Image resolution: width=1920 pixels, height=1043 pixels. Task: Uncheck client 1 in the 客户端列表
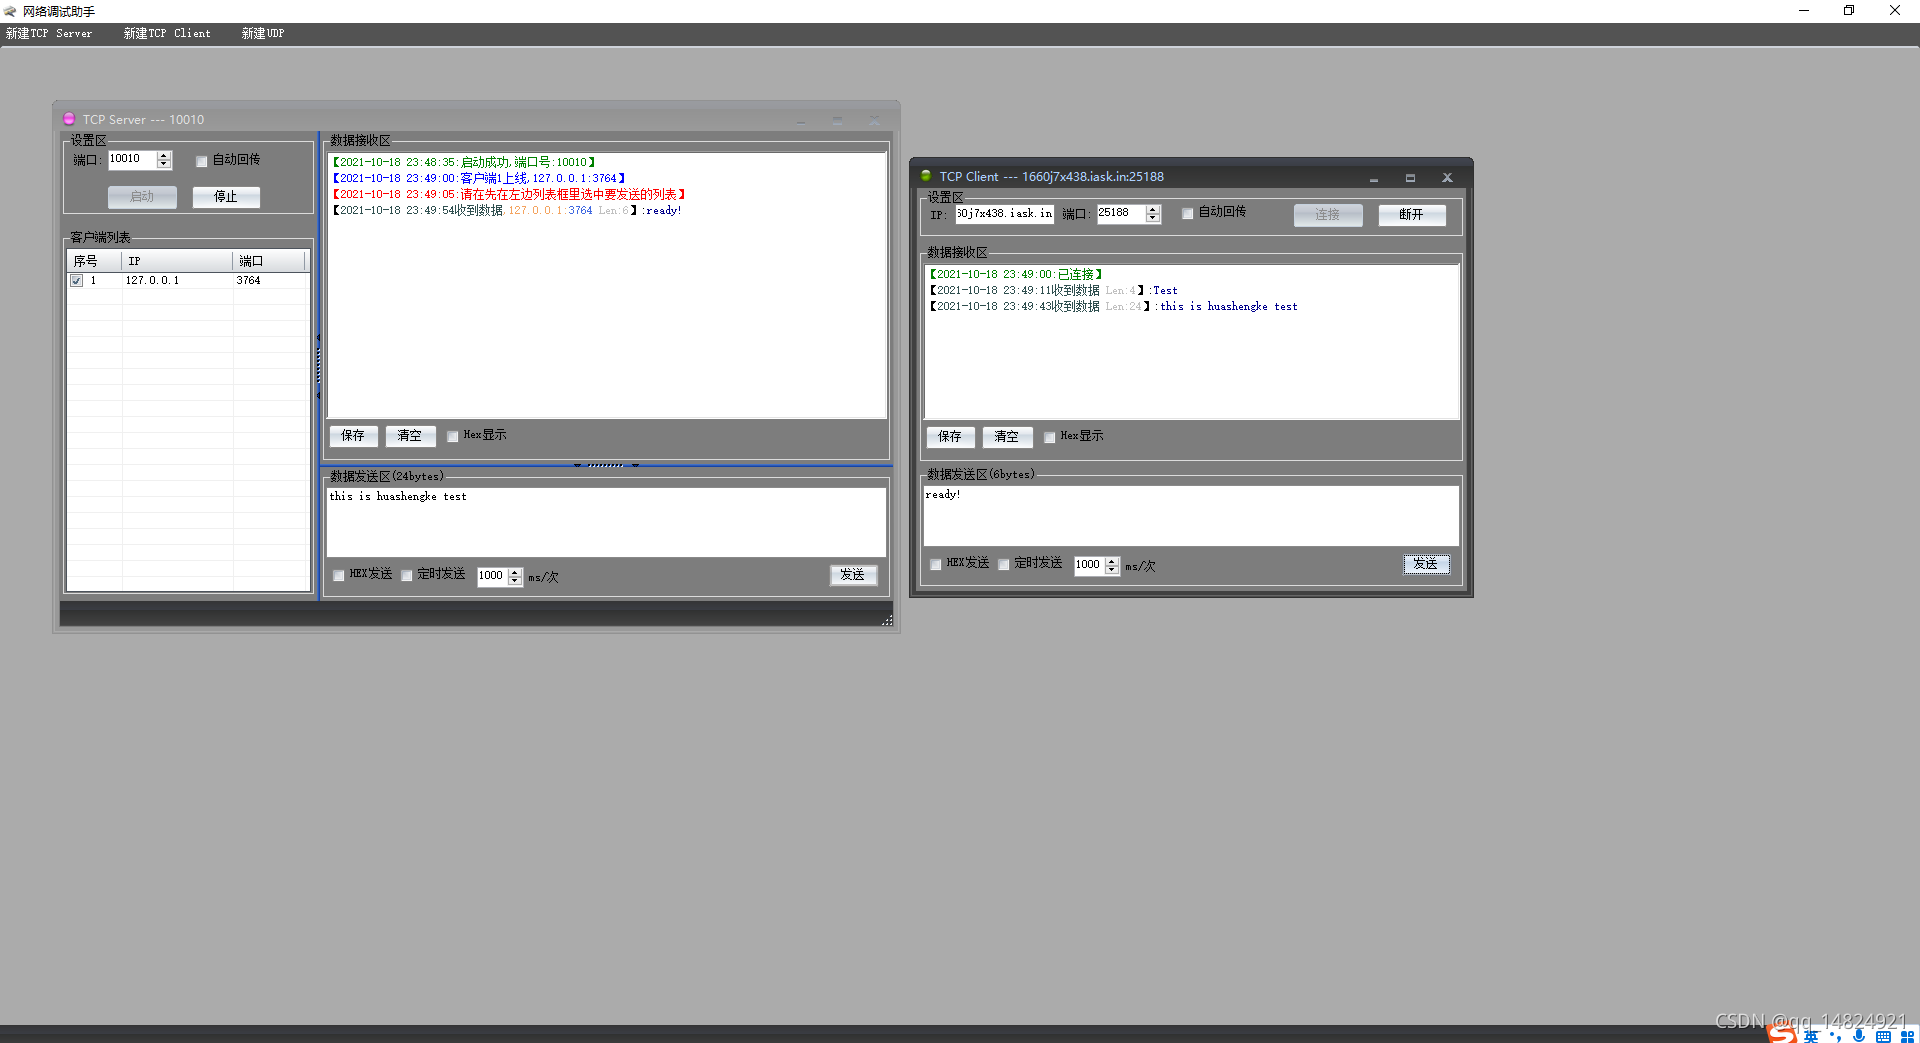[x=77, y=281]
